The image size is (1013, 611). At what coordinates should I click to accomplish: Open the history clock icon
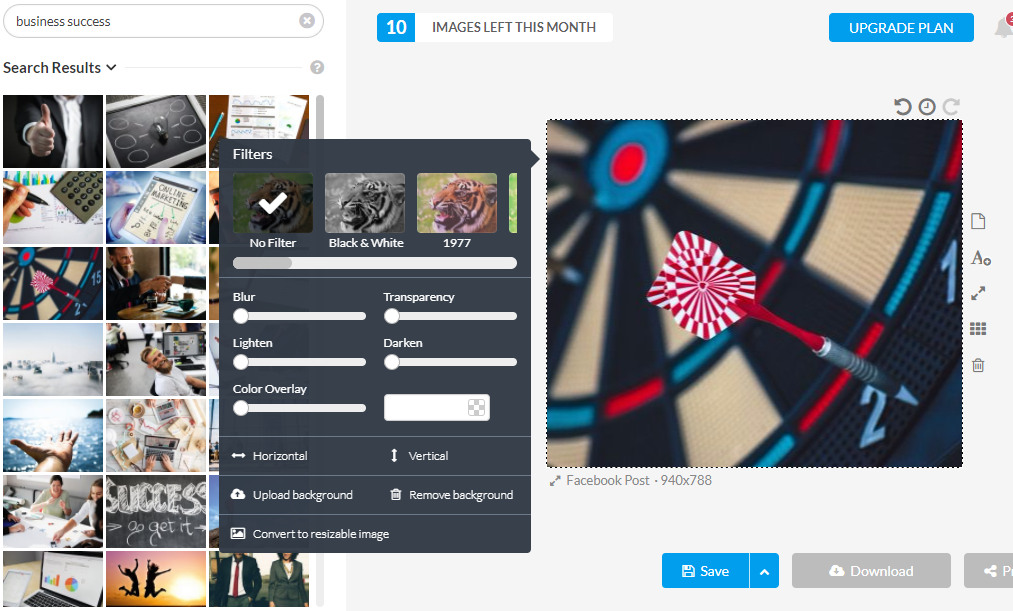927,107
